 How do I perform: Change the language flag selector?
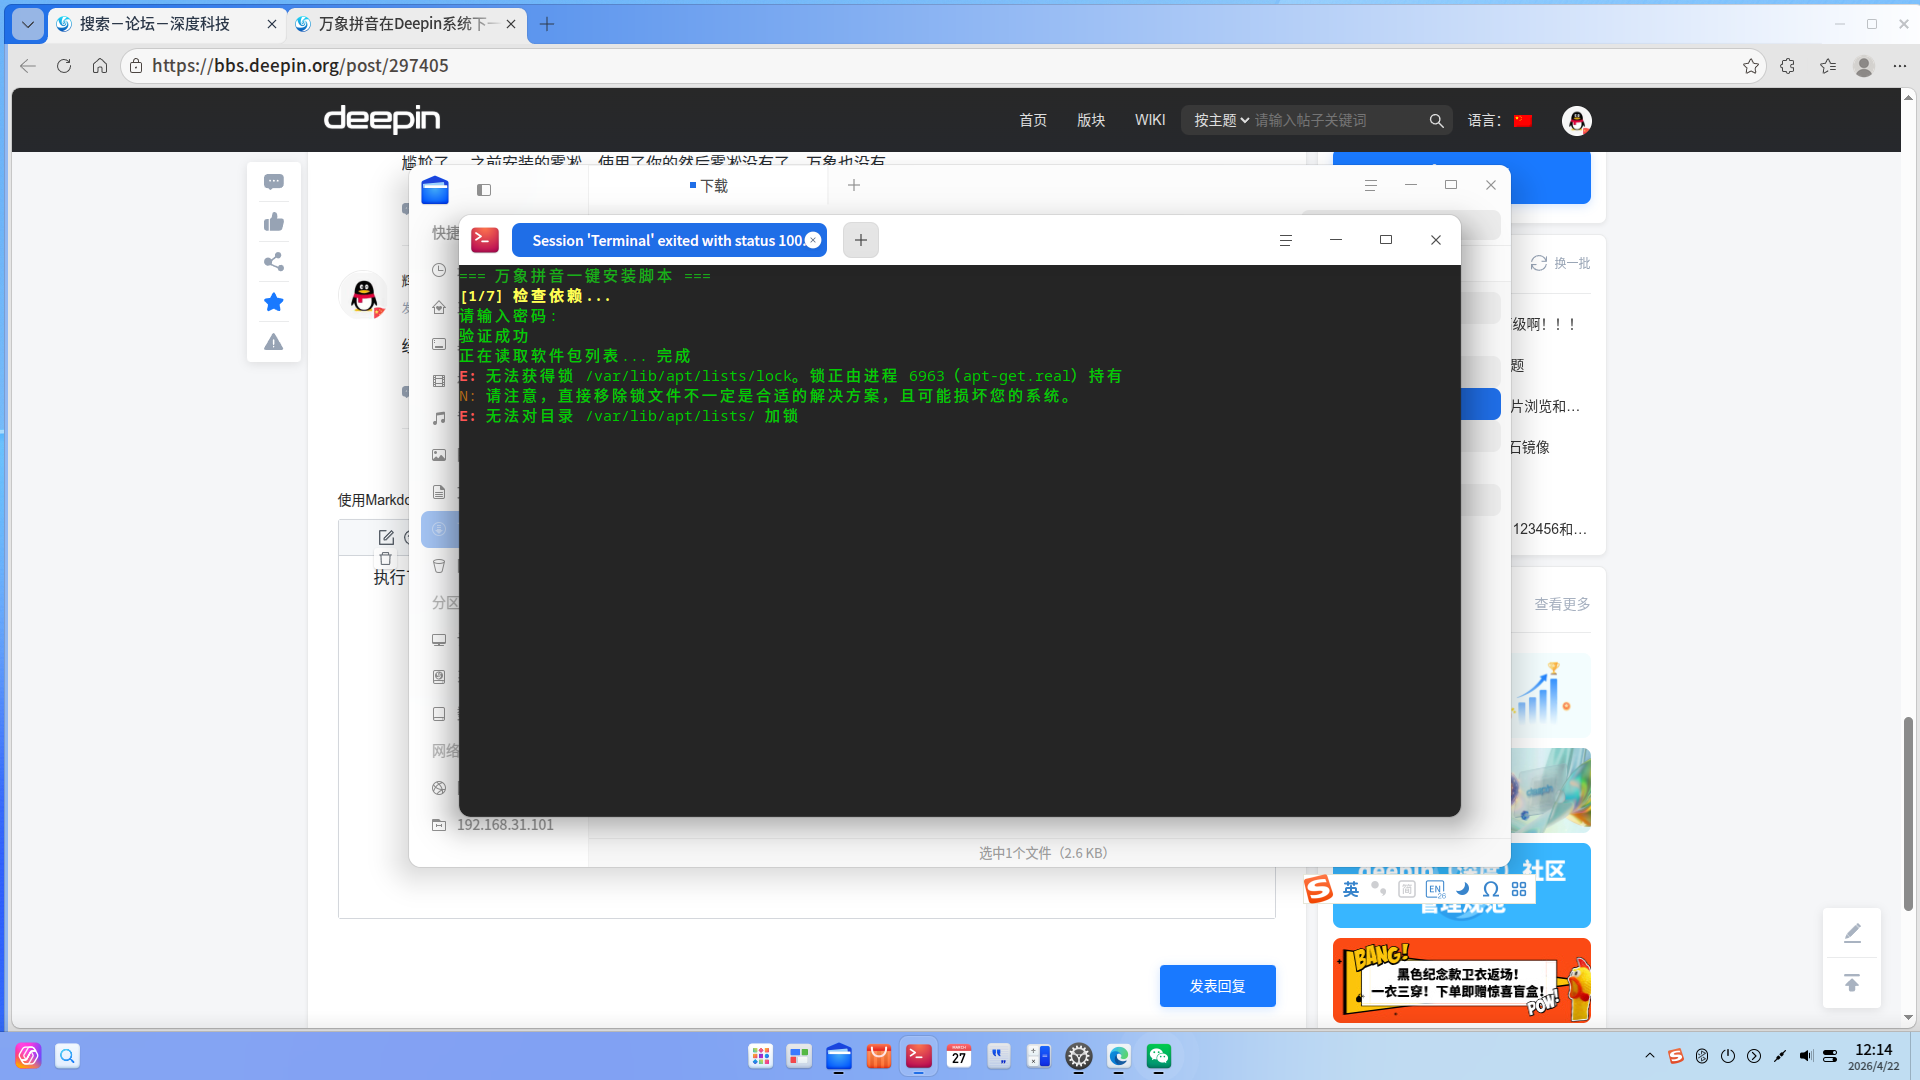[1522, 121]
